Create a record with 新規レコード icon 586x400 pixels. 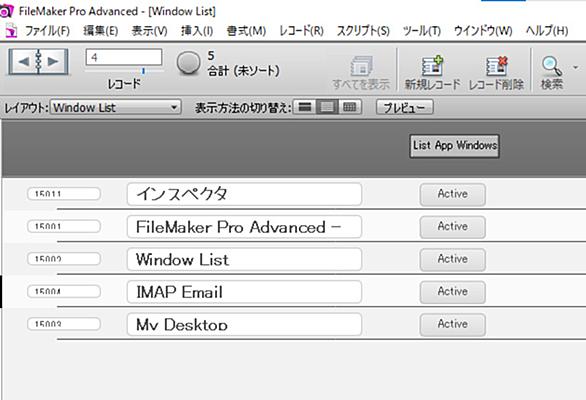432,66
